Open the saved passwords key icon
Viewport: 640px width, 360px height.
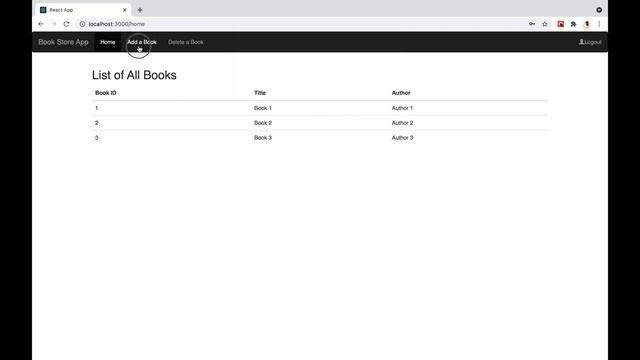532,24
